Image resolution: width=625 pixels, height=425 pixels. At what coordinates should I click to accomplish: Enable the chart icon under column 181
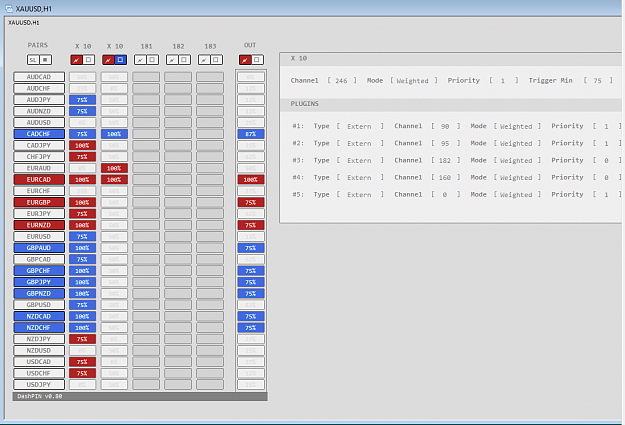(x=140, y=60)
